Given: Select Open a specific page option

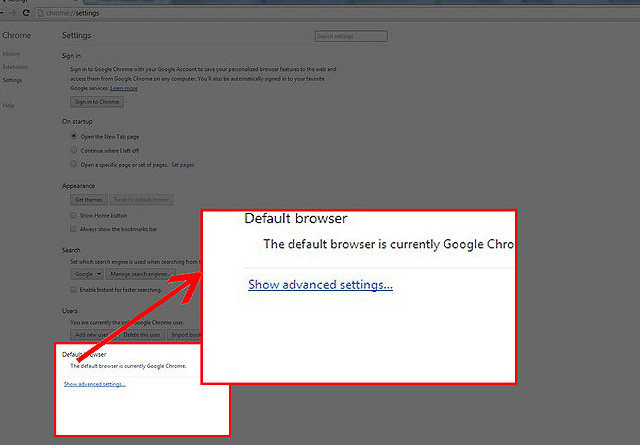Looking at the screenshot, I should click(73, 164).
